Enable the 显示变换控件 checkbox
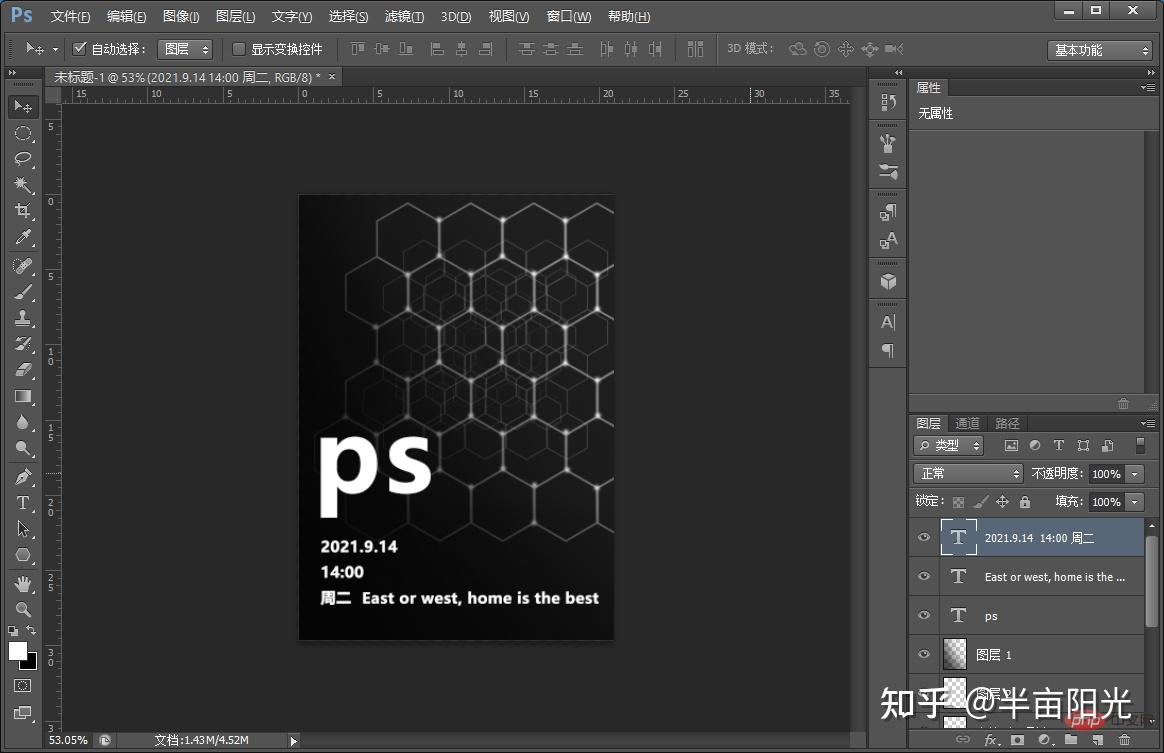This screenshot has height=753, width=1164. 238,49
